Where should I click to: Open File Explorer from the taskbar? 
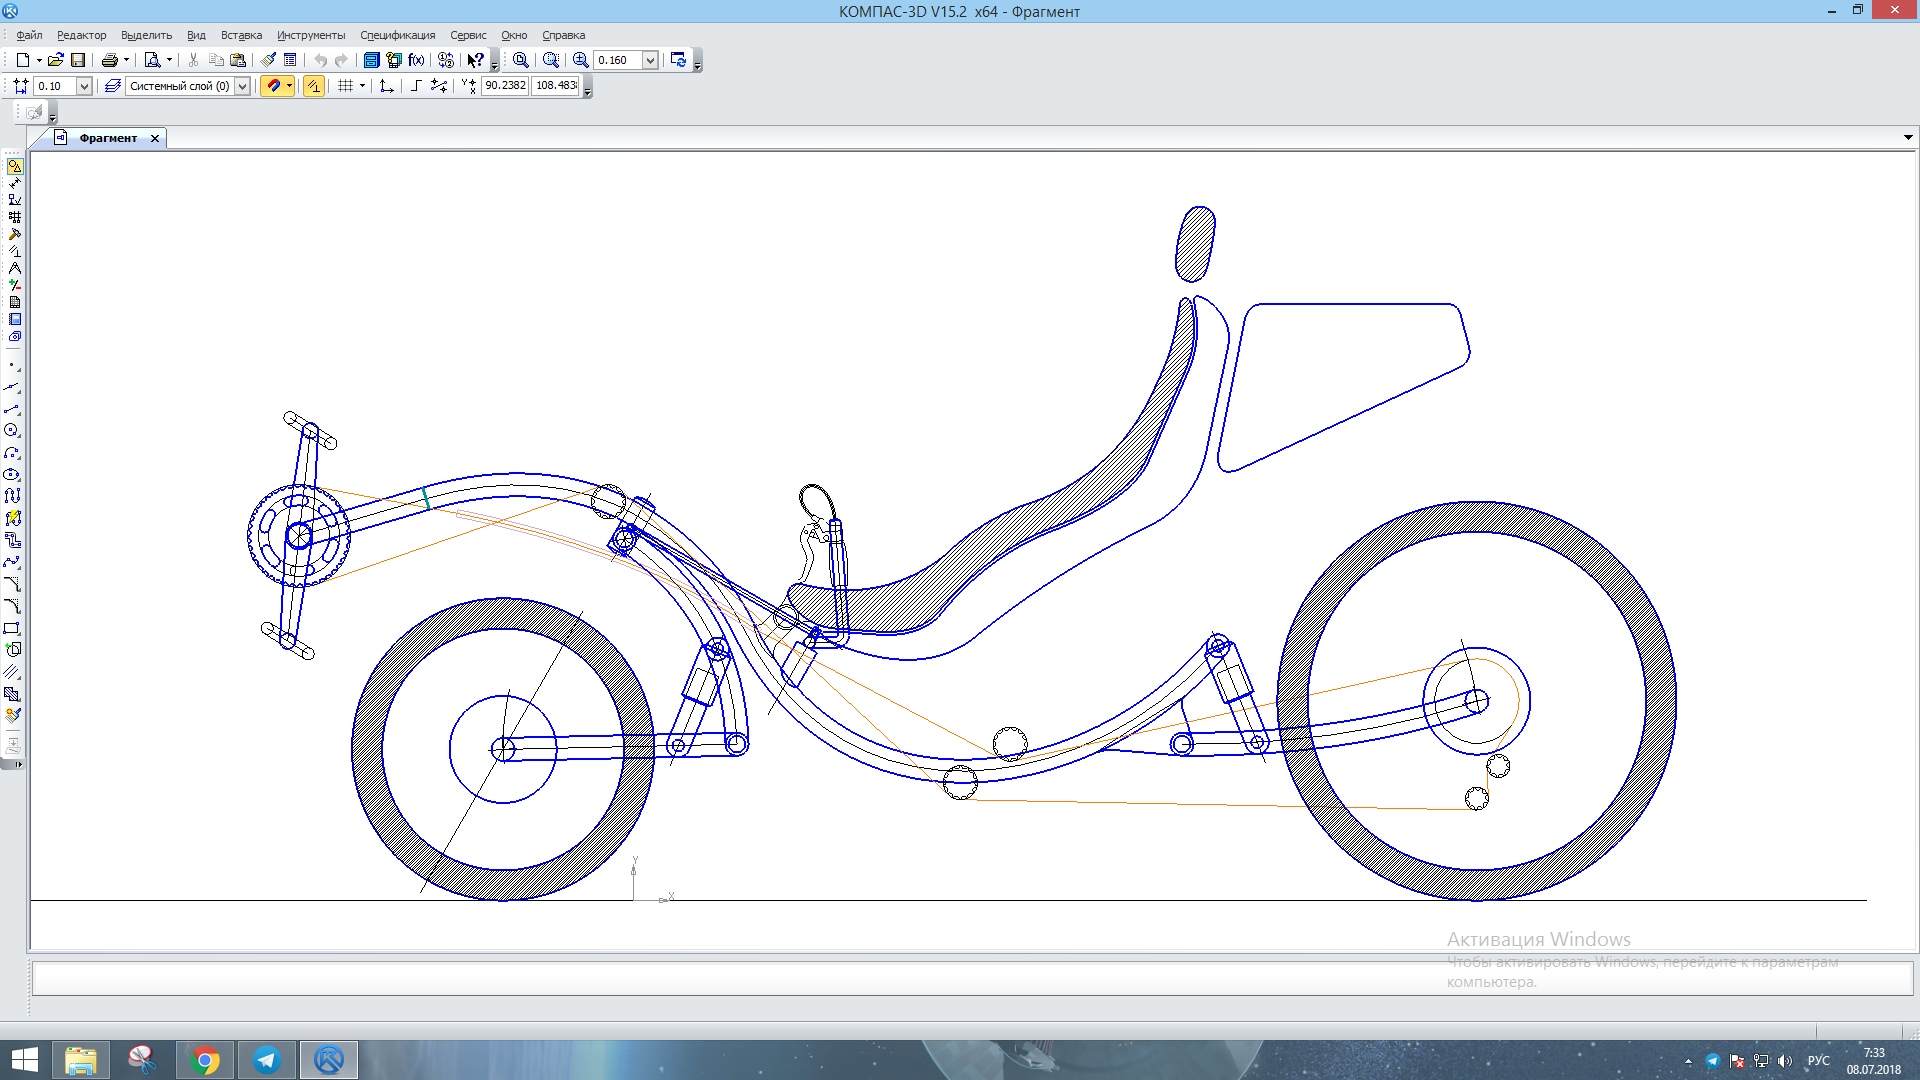[80, 1060]
